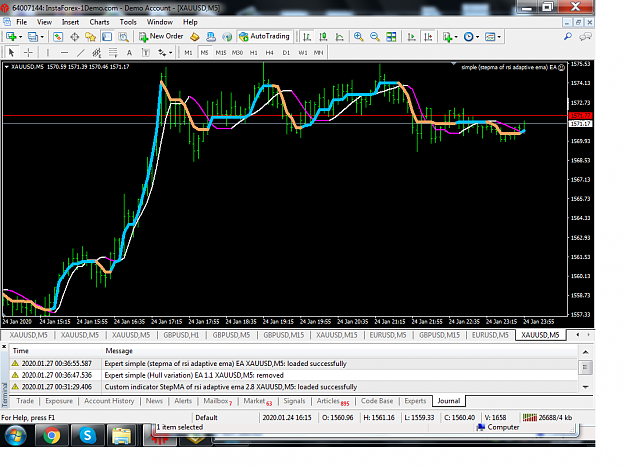Toggle chart Auto Scroll
This screenshot has height=469, width=625.
[412, 37]
